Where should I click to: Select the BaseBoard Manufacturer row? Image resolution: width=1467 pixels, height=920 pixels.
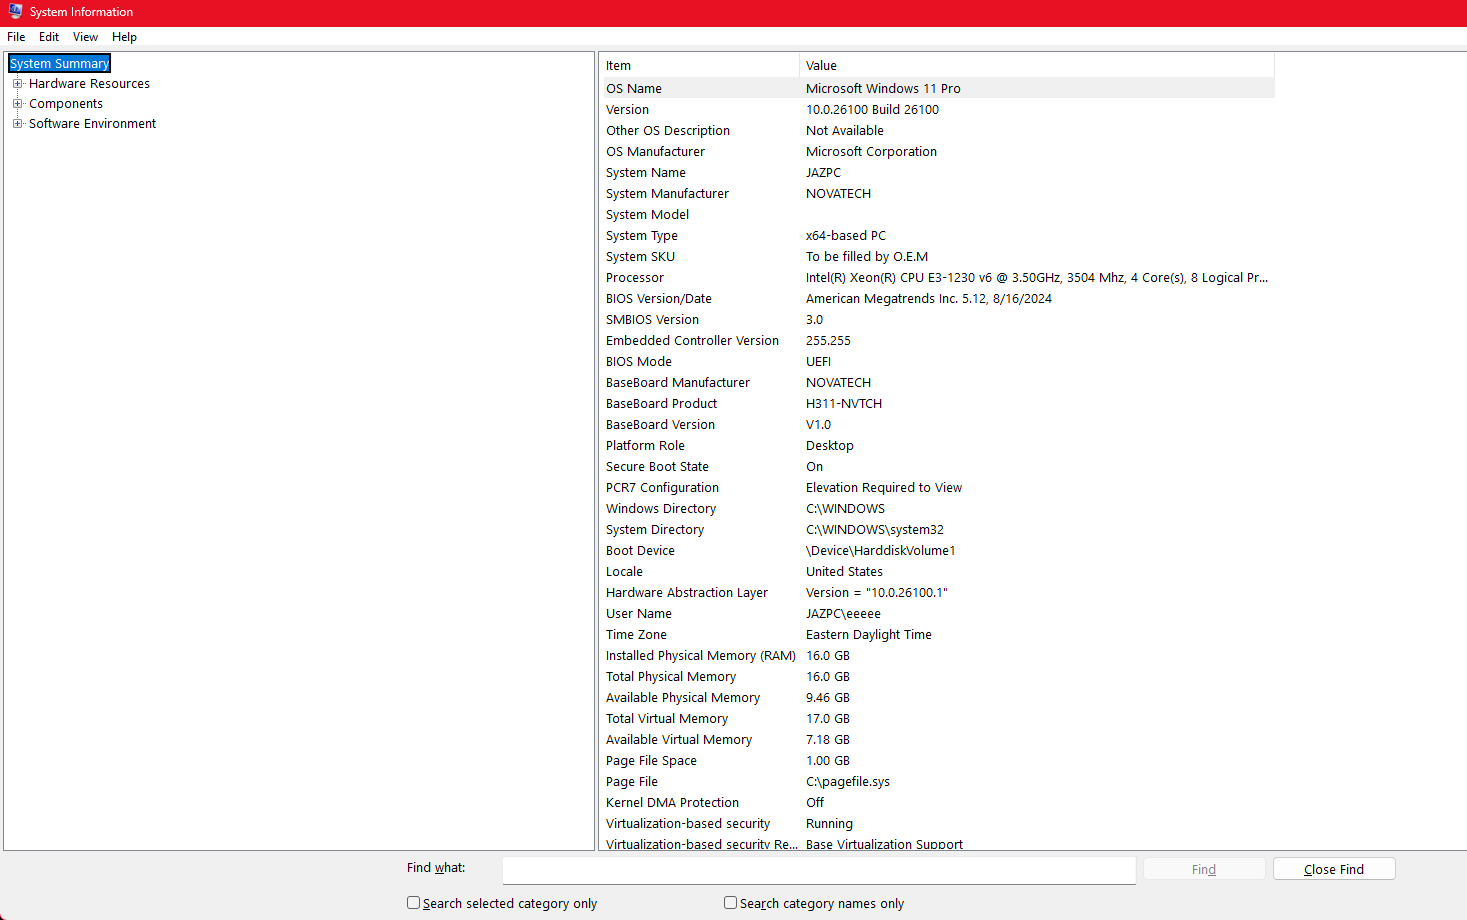click(939, 382)
